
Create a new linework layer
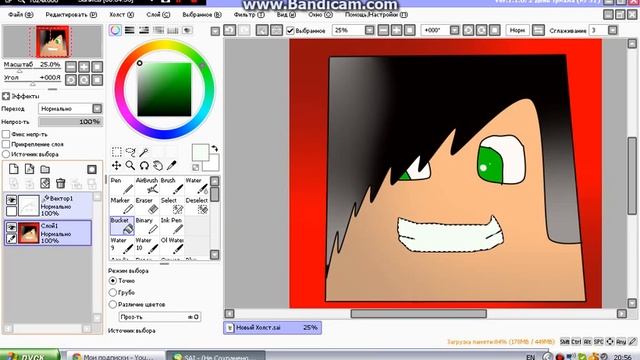[29, 169]
